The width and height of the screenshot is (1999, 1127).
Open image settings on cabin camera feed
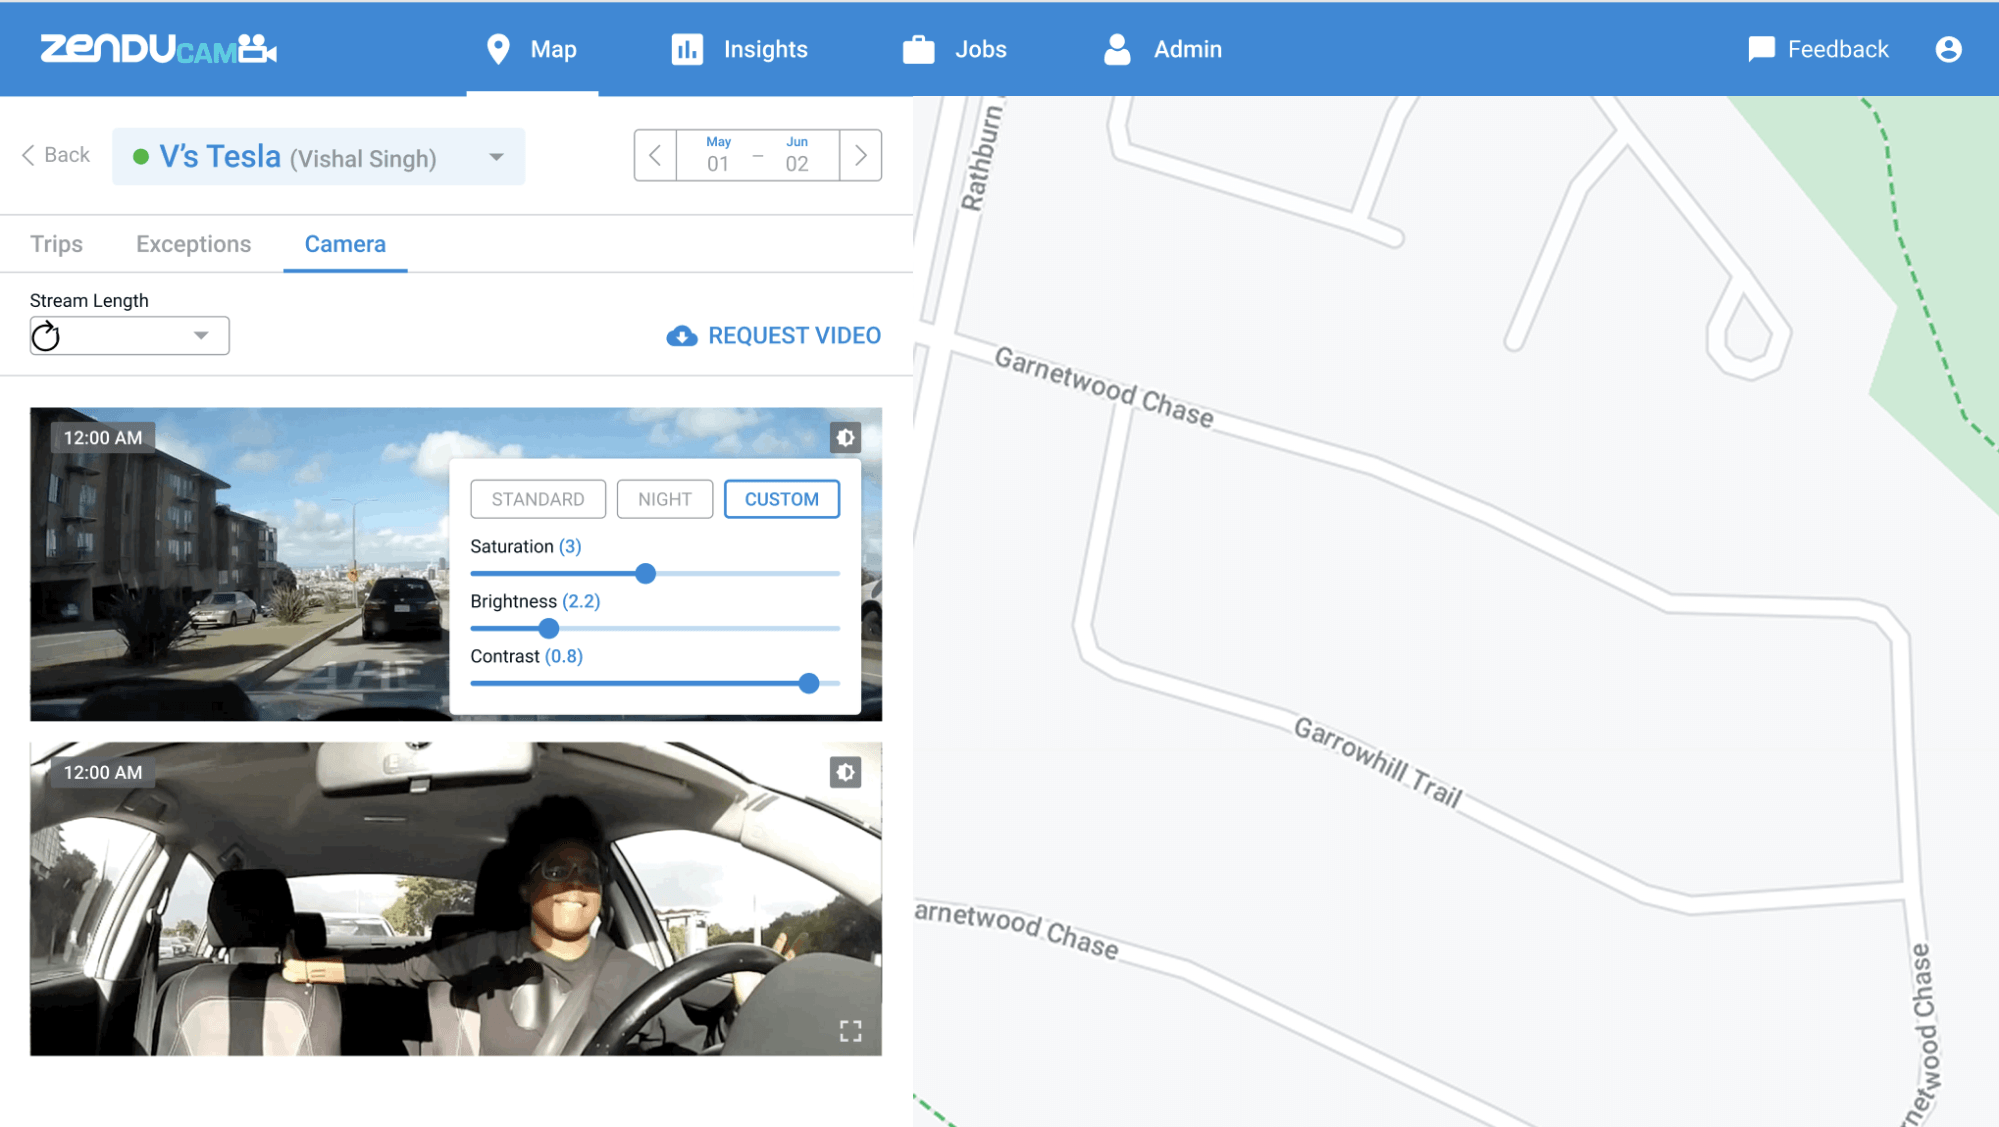pos(846,772)
